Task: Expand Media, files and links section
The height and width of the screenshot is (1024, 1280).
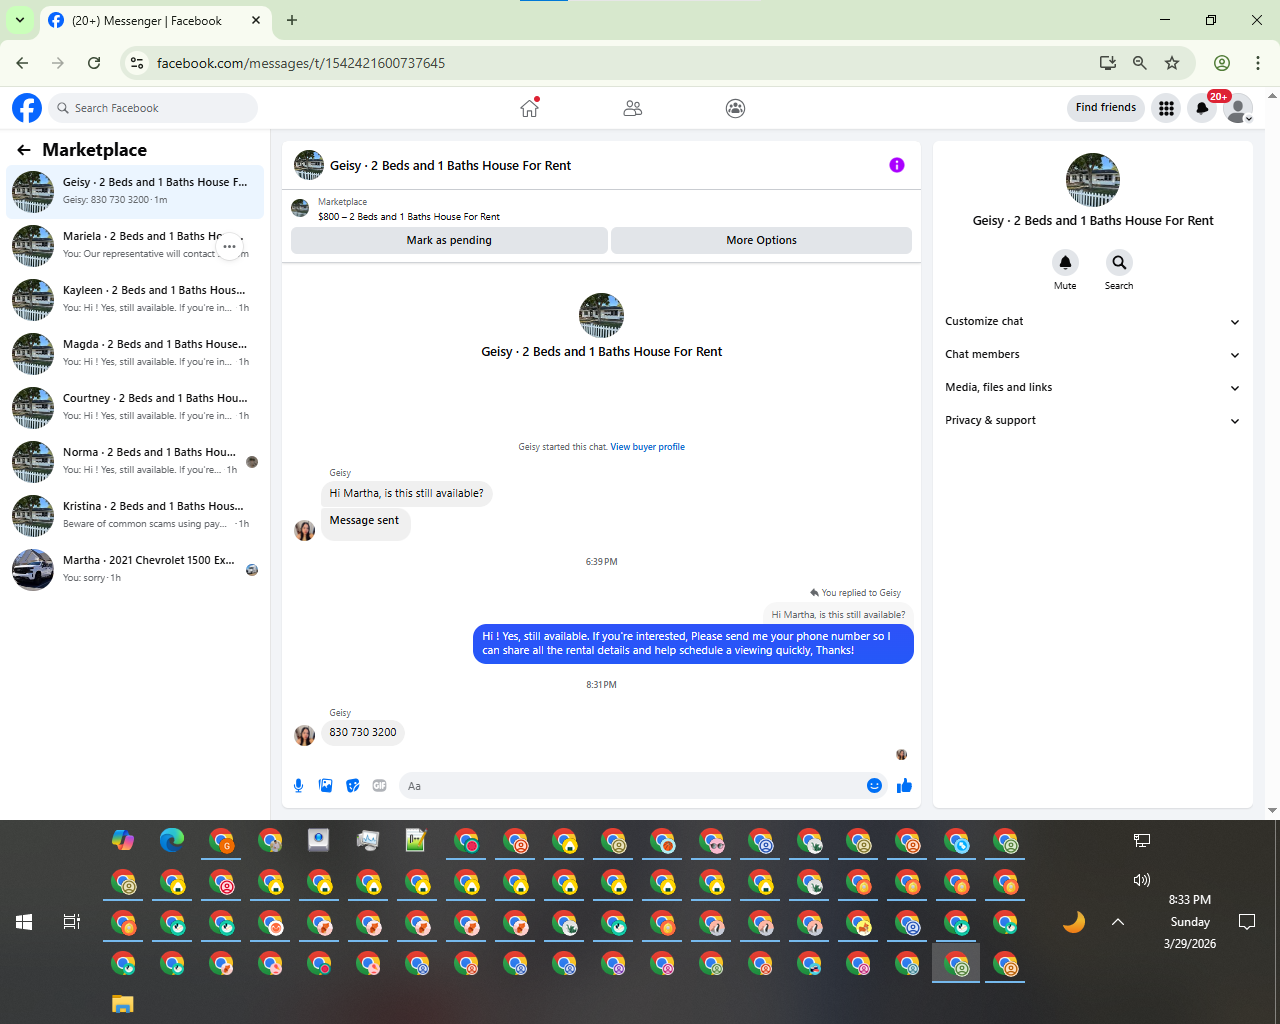Action: tap(1093, 387)
